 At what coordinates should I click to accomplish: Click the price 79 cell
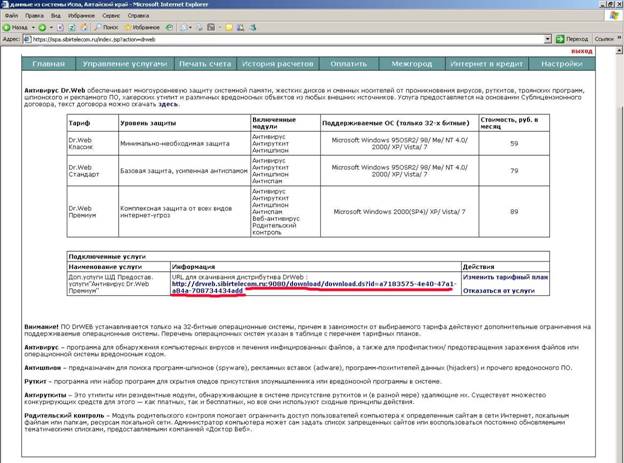(514, 170)
